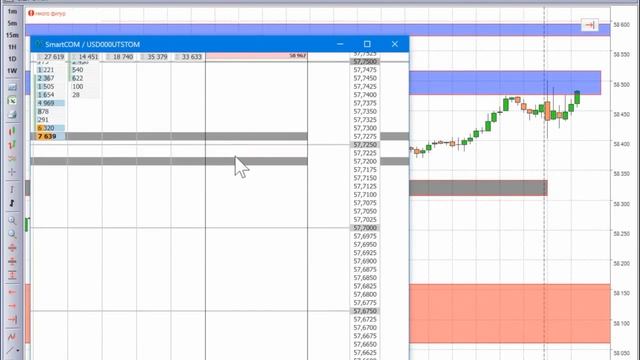The height and width of the screenshot is (360, 640).
Task: Click the 33 633 column total header
Action: (188, 57)
